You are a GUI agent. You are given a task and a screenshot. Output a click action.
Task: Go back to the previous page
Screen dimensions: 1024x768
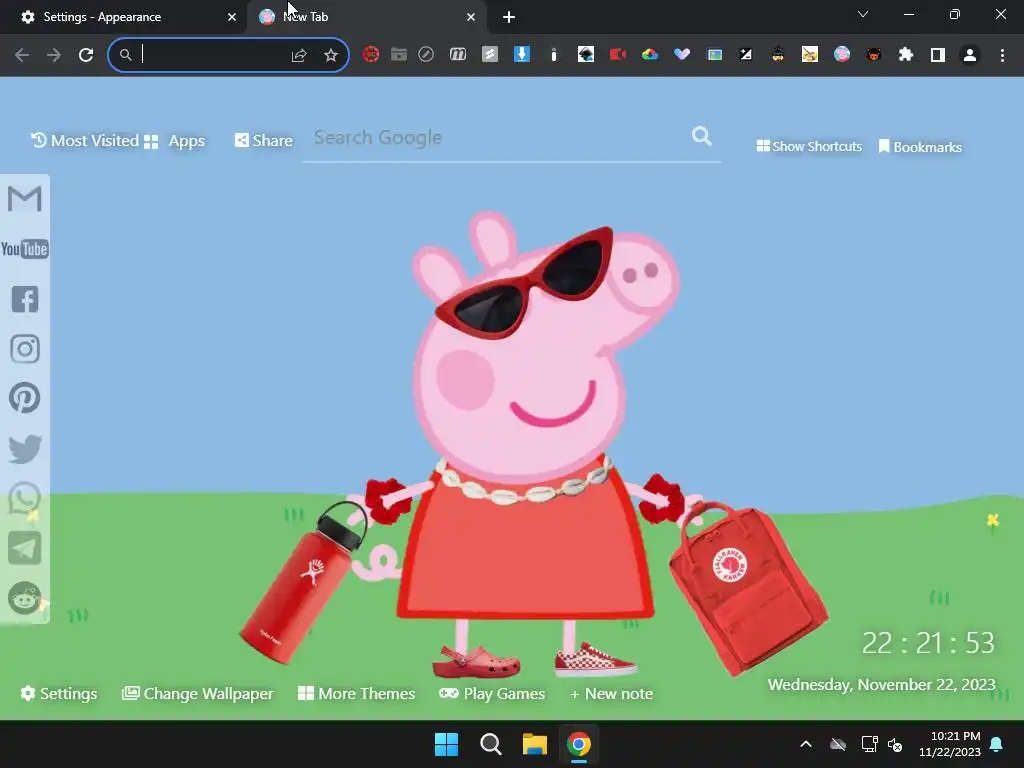(x=22, y=55)
